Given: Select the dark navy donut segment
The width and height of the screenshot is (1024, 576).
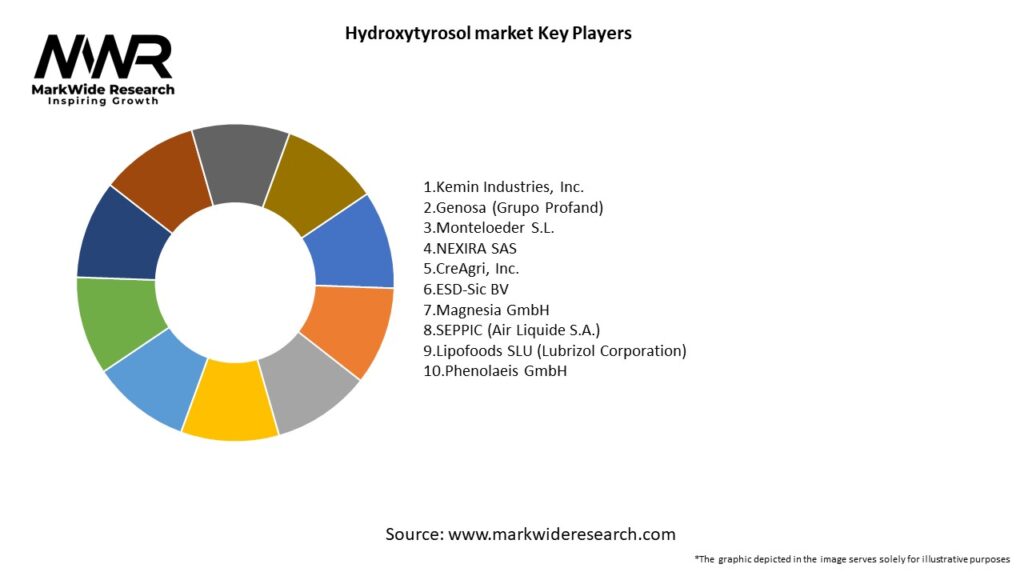Looking at the screenshot, I should (120, 238).
